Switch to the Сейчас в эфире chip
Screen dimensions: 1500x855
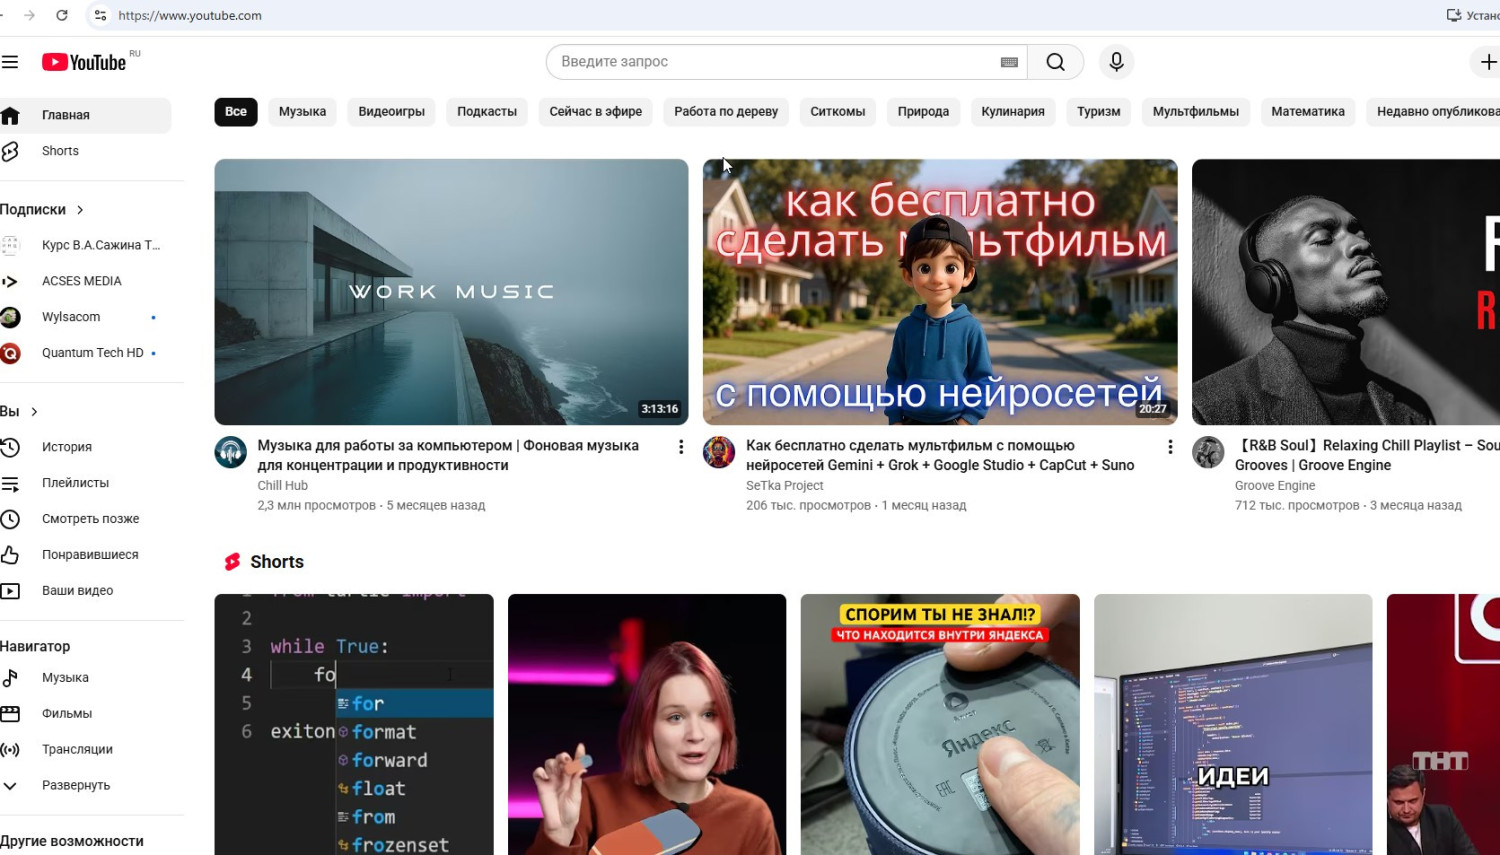595,112
